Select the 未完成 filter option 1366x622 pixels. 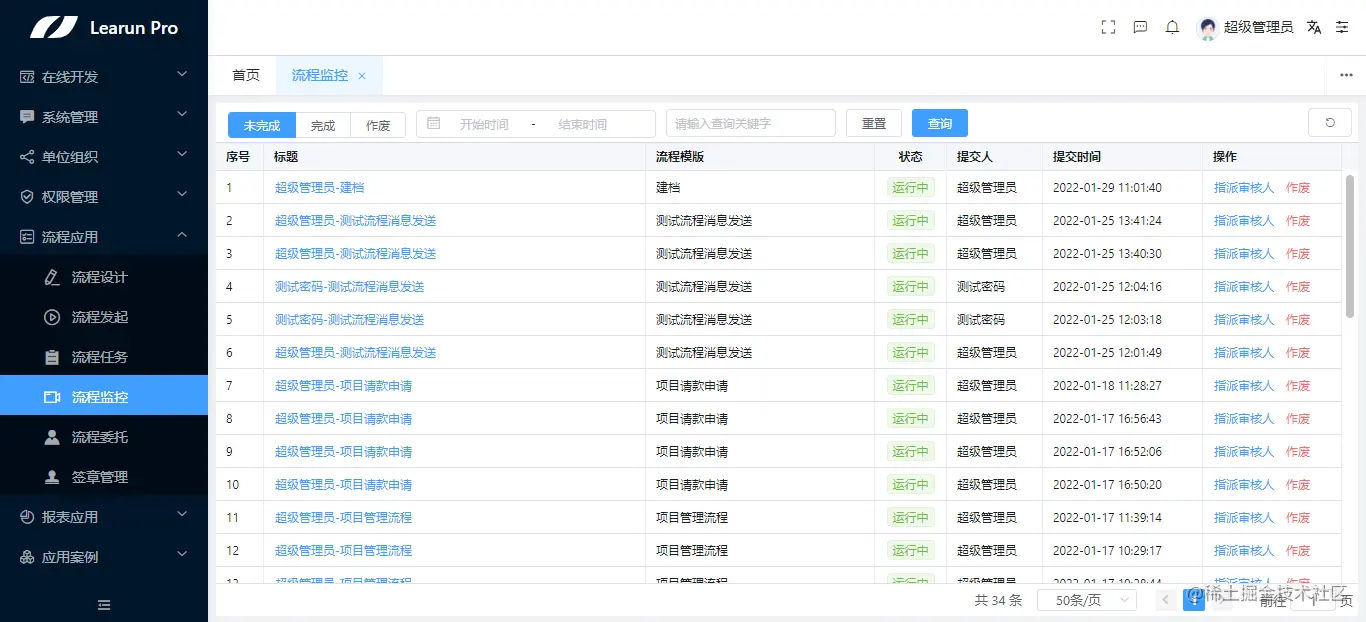[260, 124]
